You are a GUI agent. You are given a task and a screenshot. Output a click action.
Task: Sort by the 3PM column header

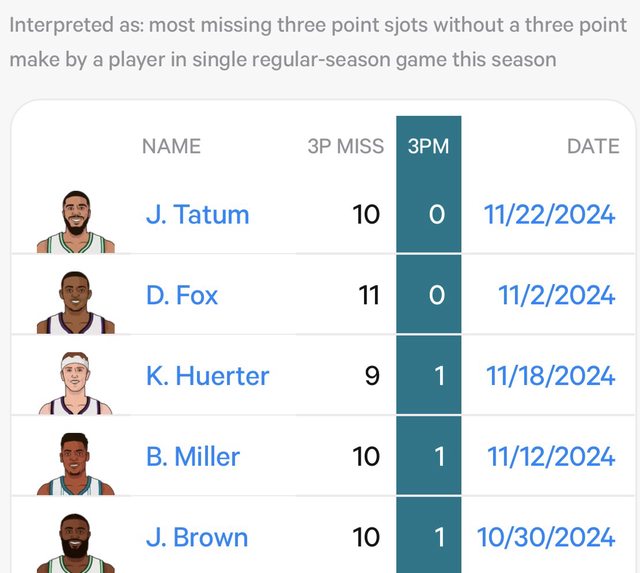click(428, 146)
